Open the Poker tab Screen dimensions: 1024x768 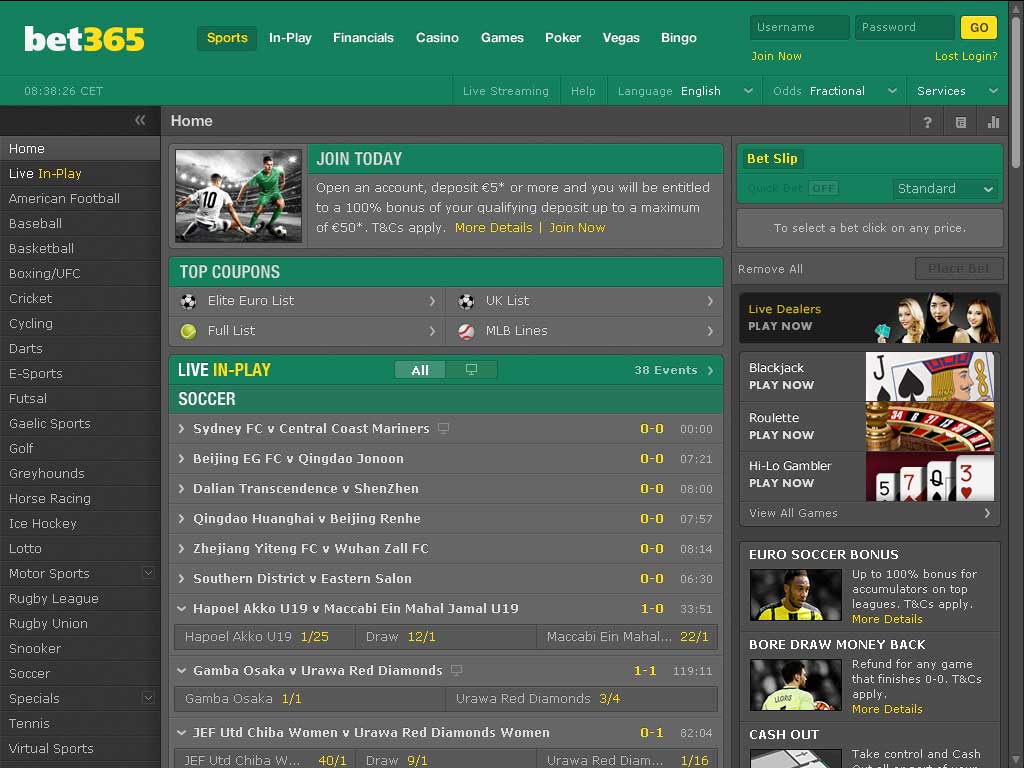[x=563, y=38]
